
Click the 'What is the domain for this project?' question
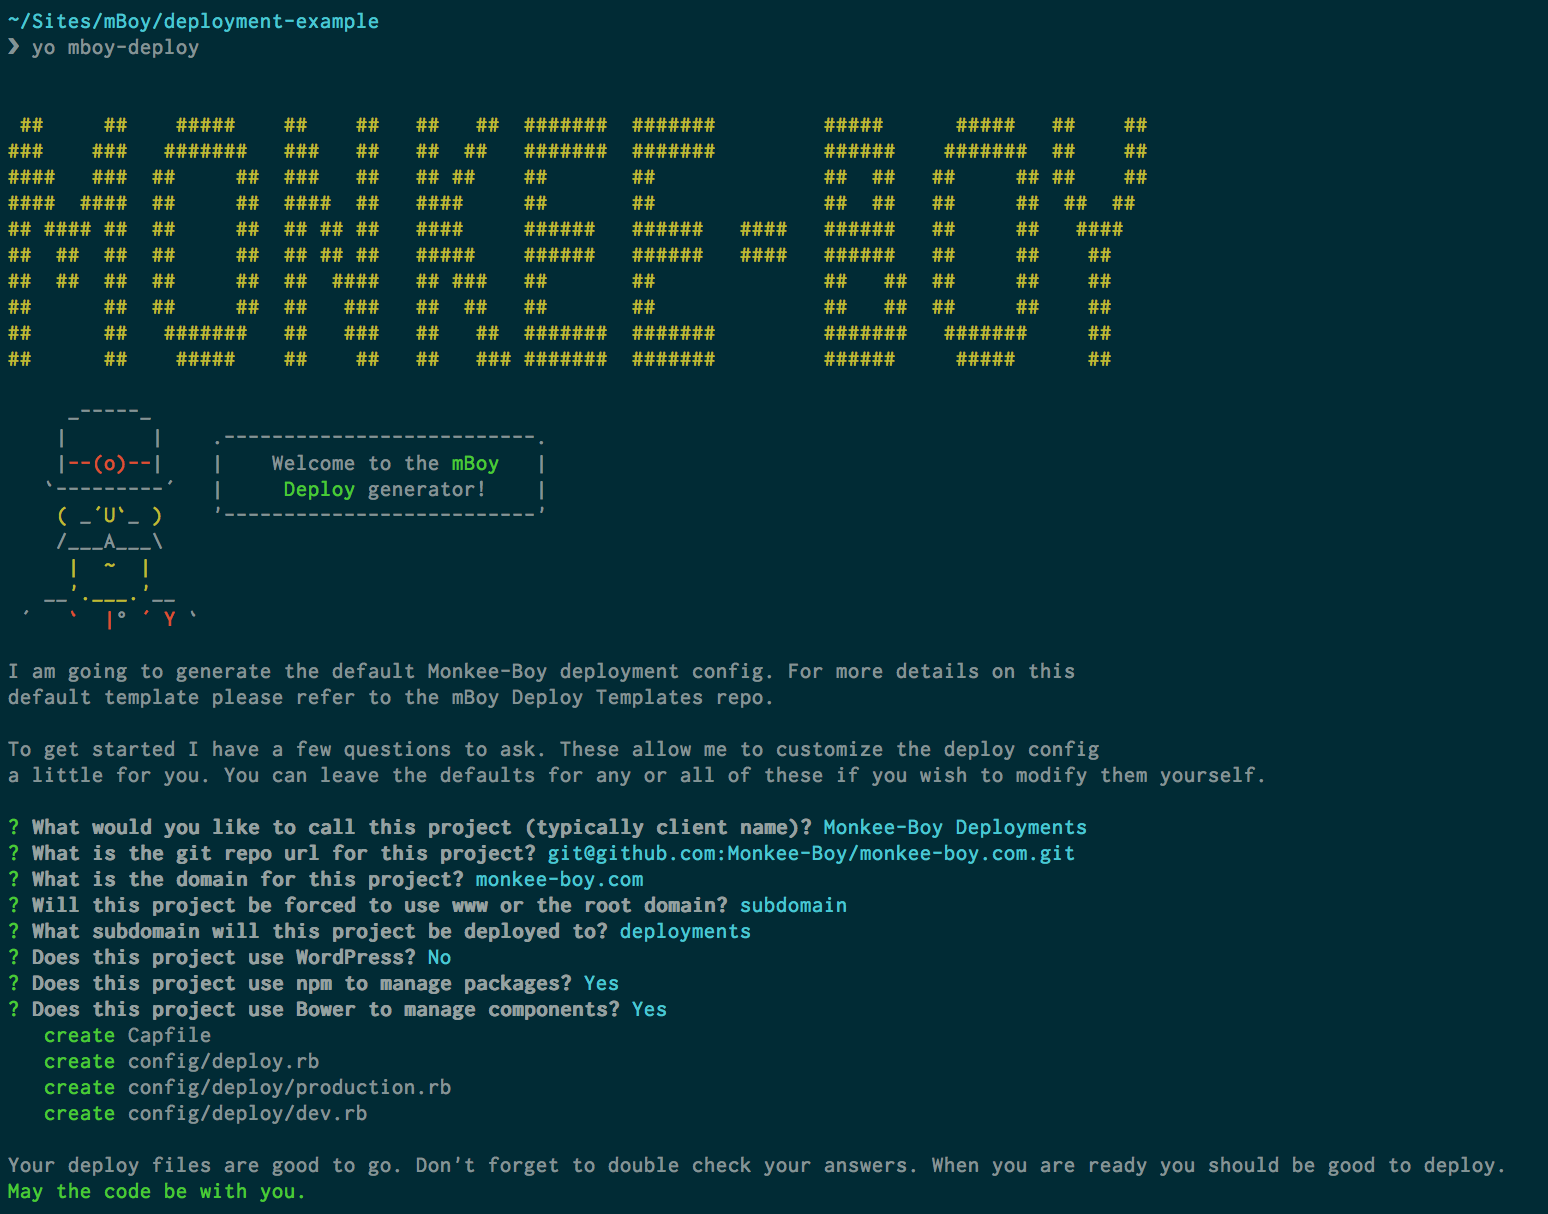pos(247,879)
